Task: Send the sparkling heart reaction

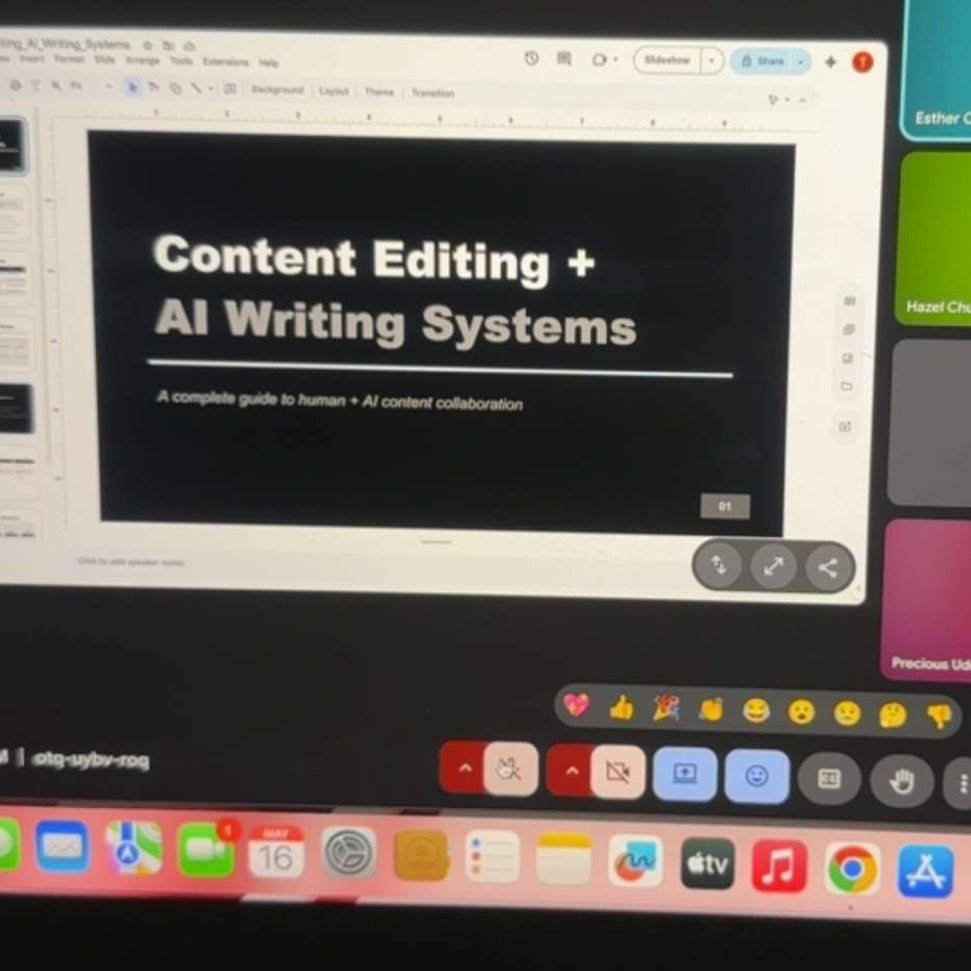Action: tap(577, 705)
